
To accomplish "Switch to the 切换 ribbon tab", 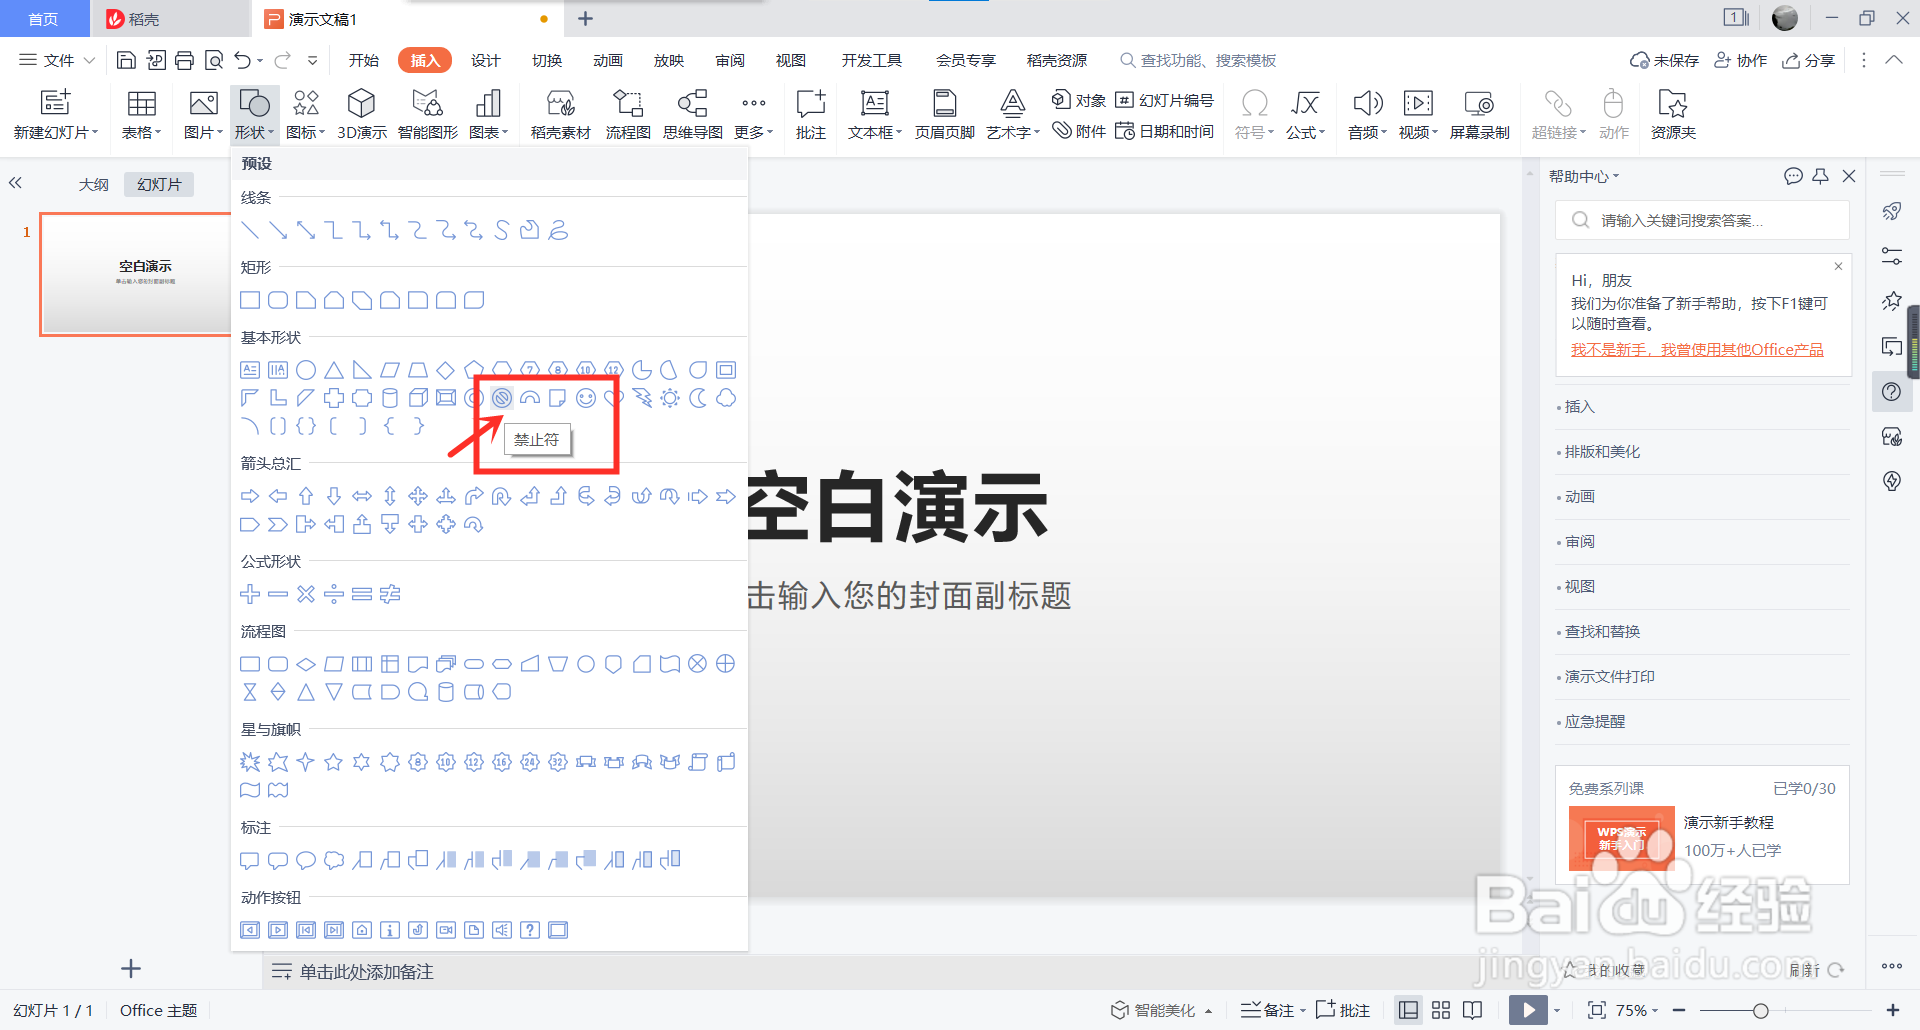I will coord(546,60).
